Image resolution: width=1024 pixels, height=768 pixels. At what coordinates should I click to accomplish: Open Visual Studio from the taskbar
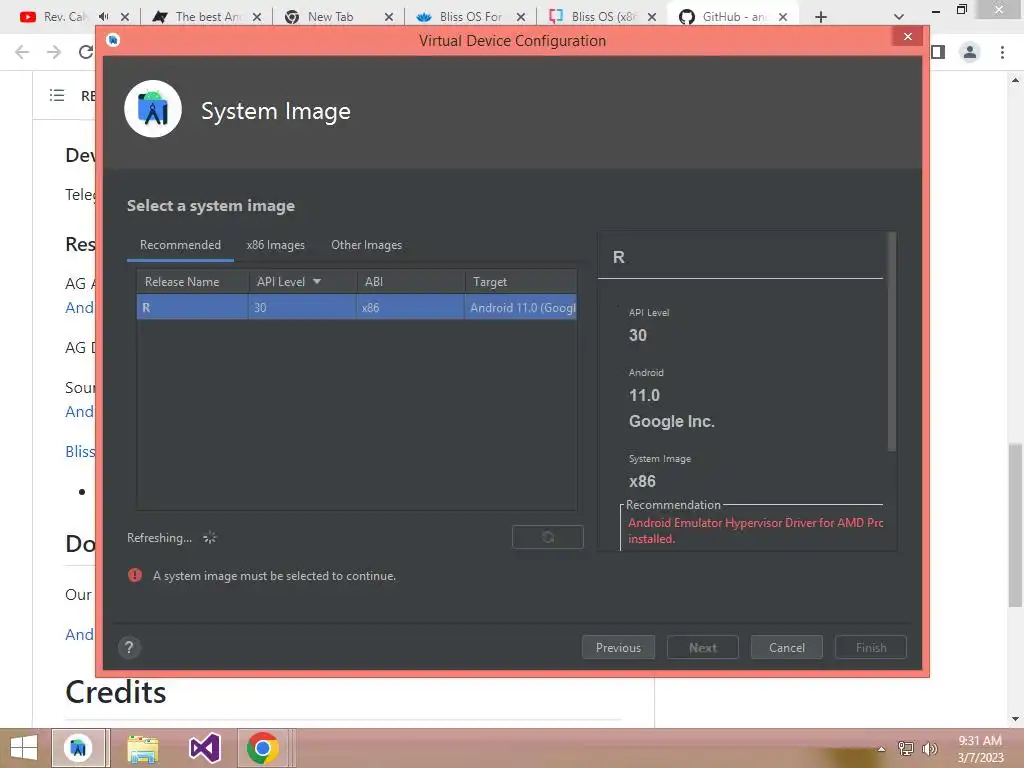(x=205, y=748)
